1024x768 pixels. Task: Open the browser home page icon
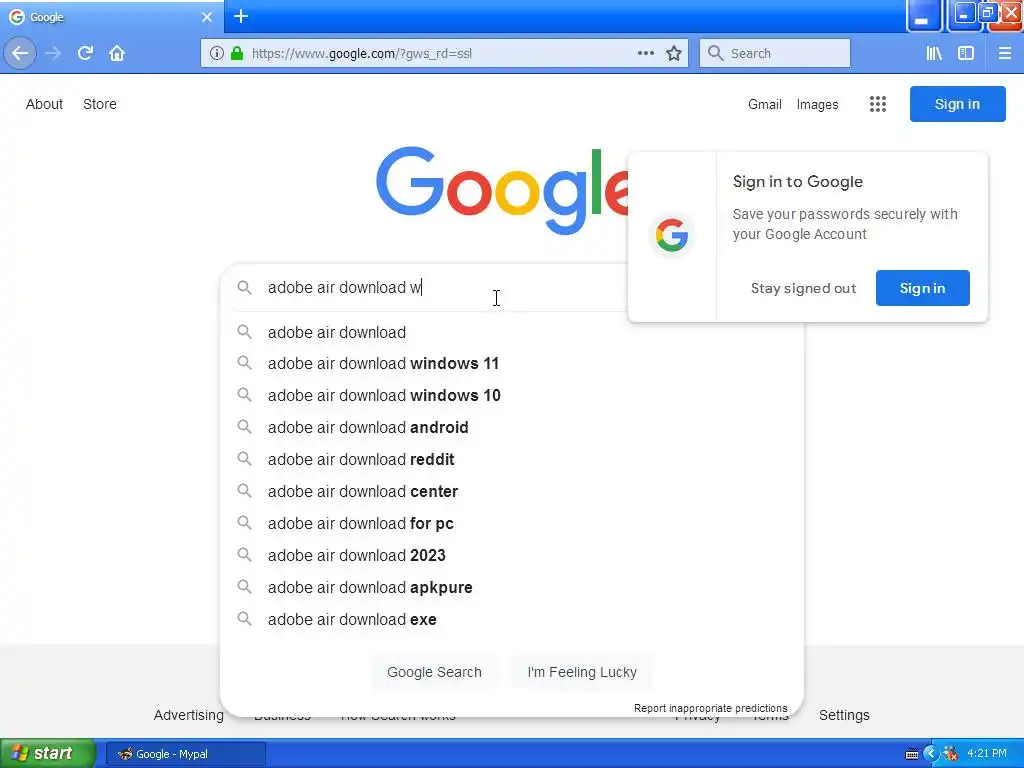tap(117, 54)
